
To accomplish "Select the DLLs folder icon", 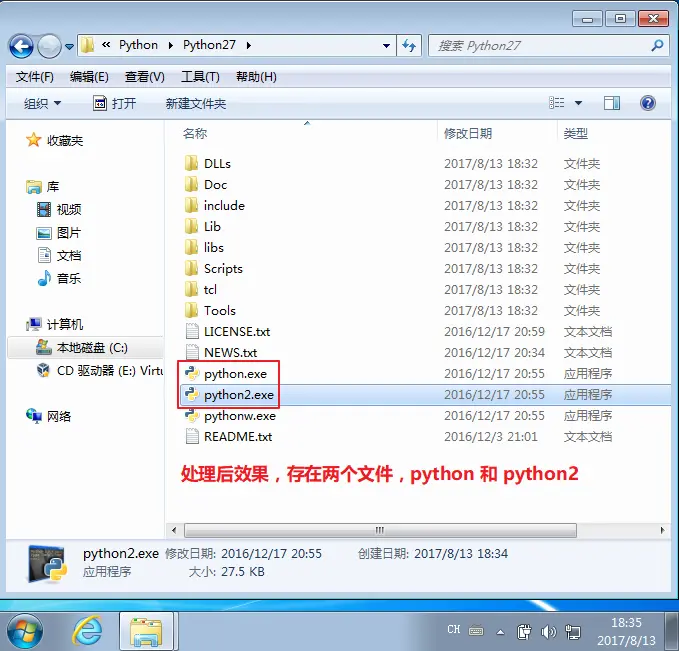I will (x=191, y=163).
